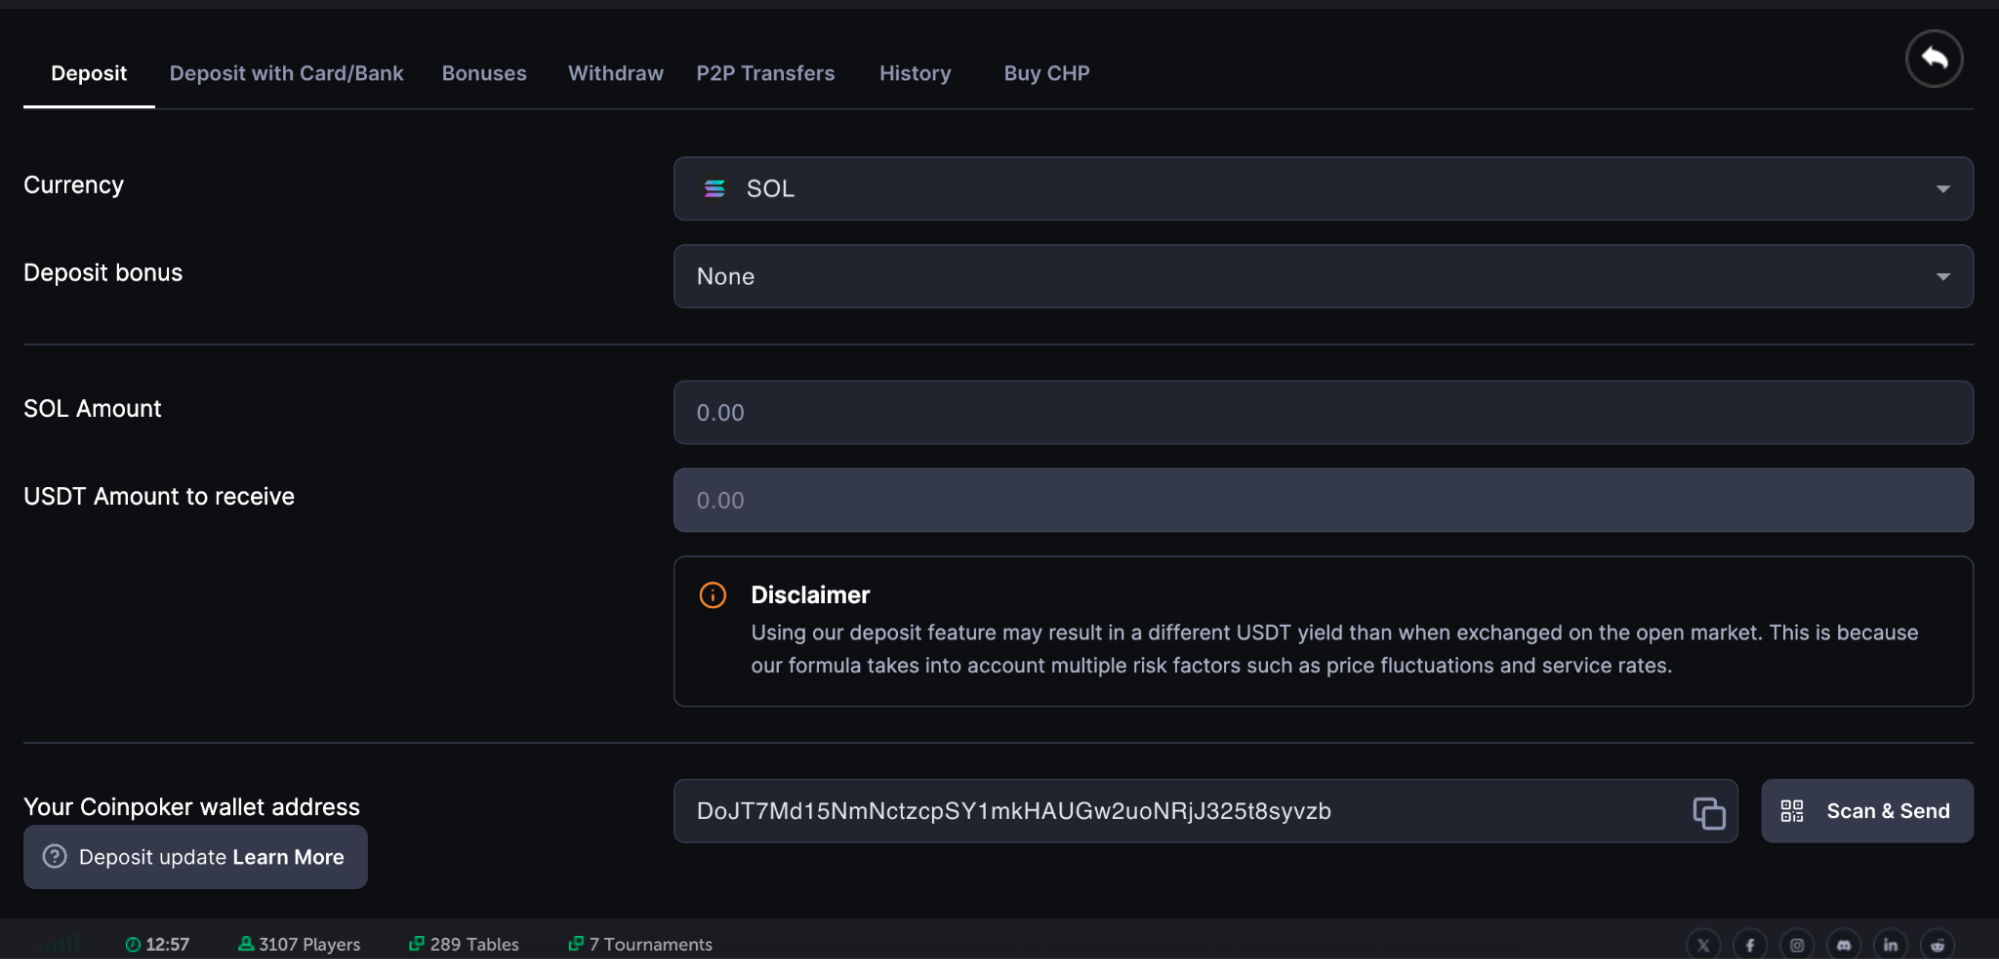Focus the SOL Amount input field

pos(1322,413)
